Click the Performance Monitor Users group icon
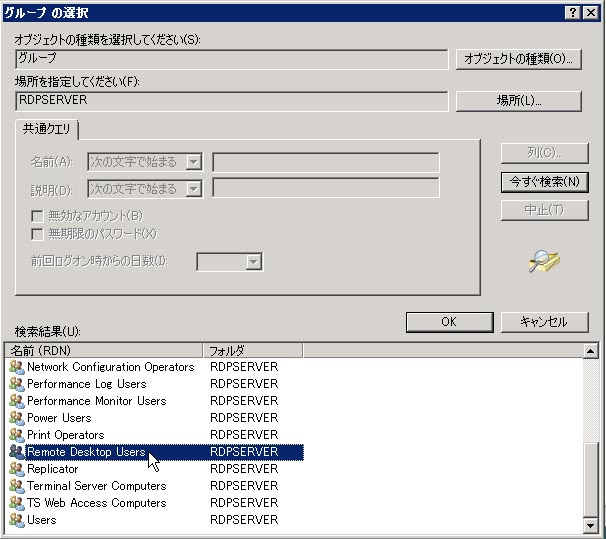Viewport: 606px width, 539px height. [17, 401]
